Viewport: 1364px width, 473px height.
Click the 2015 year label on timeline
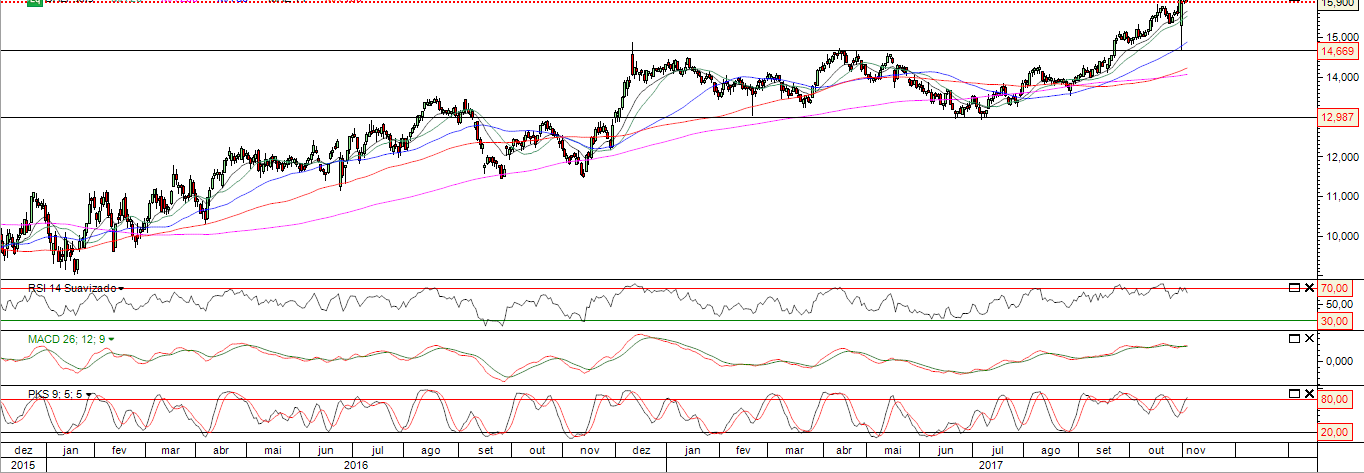[23, 465]
